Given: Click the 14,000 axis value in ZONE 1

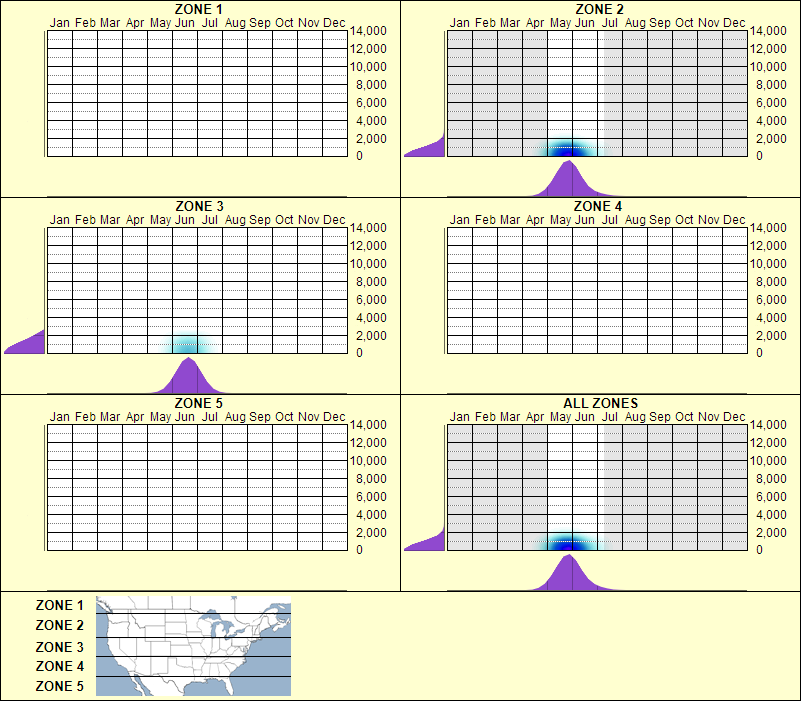Looking at the screenshot, I should click(x=369, y=31).
